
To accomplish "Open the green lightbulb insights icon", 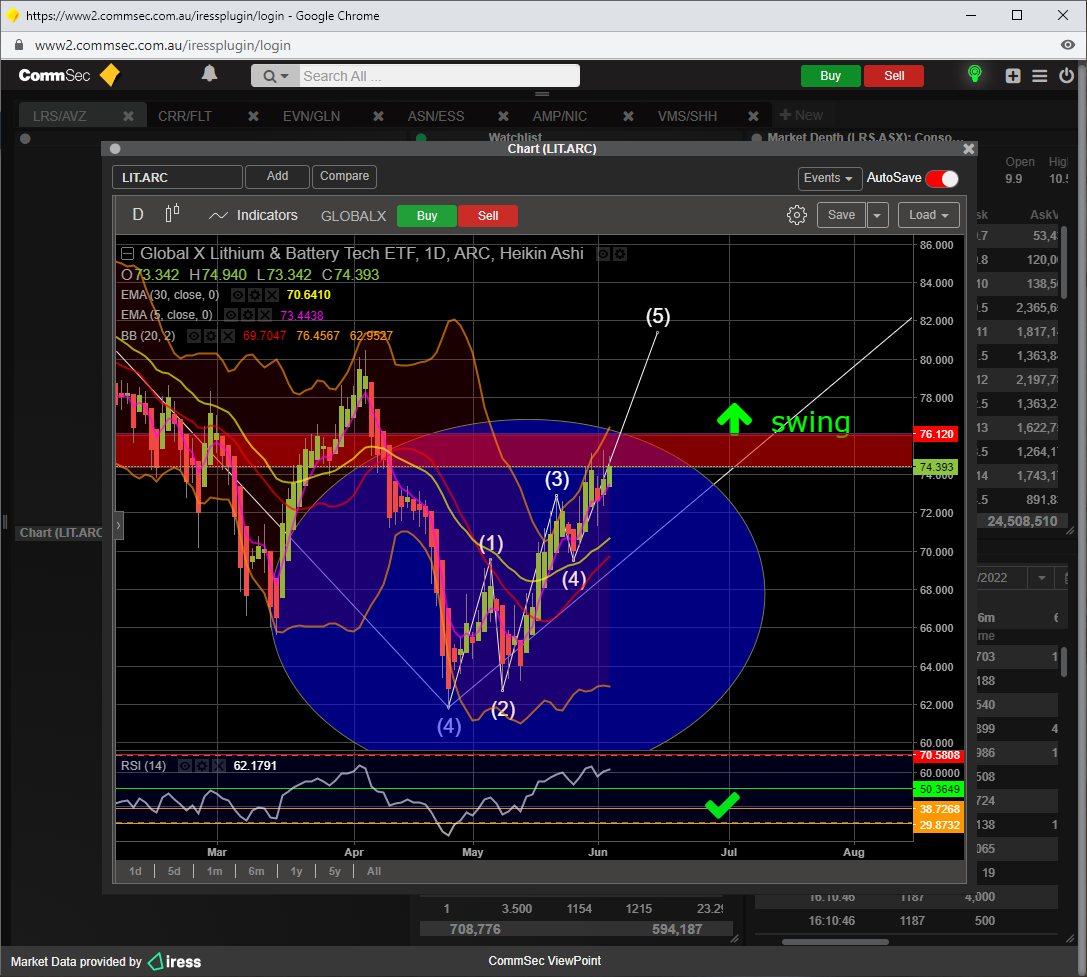I will coord(975,74).
